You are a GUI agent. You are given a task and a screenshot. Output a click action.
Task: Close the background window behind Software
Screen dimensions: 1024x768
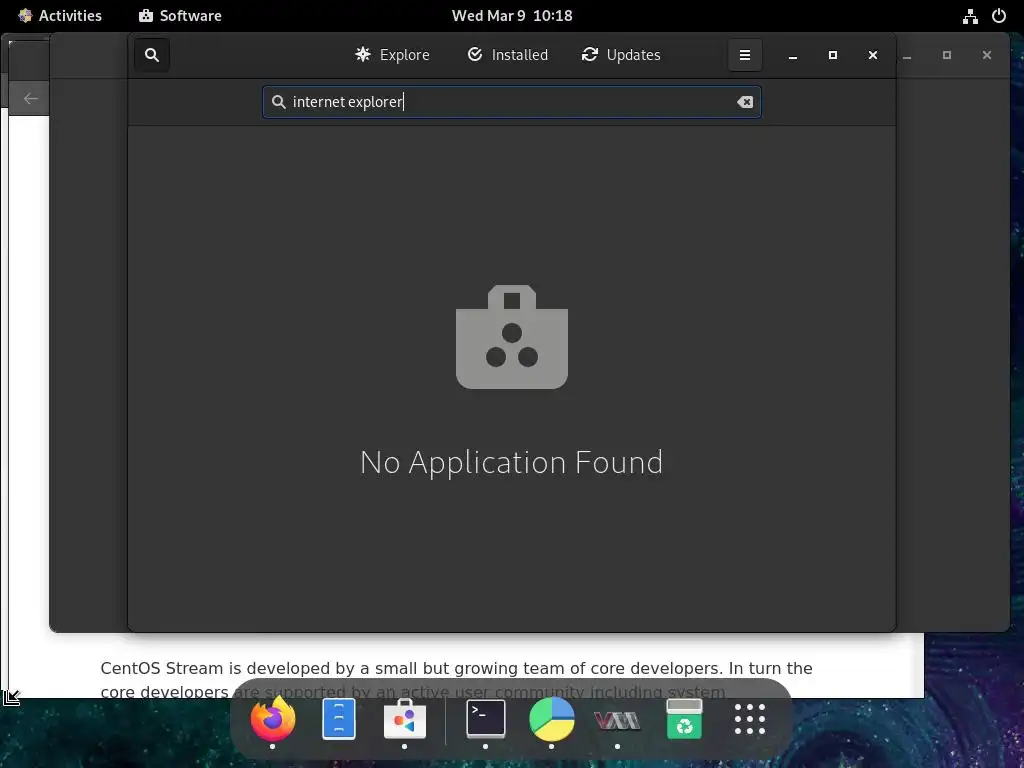tap(987, 56)
